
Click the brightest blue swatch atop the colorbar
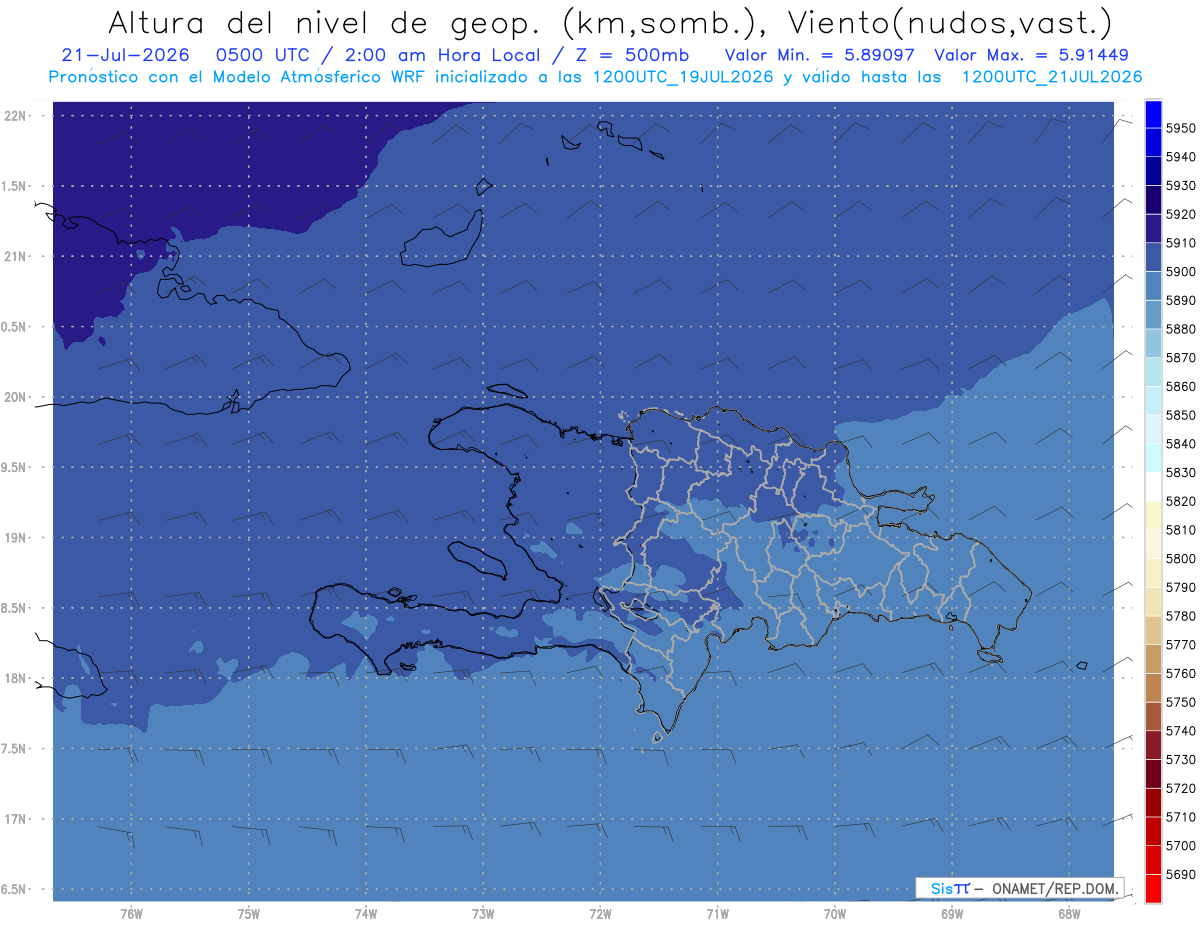pyautogui.click(x=1153, y=113)
